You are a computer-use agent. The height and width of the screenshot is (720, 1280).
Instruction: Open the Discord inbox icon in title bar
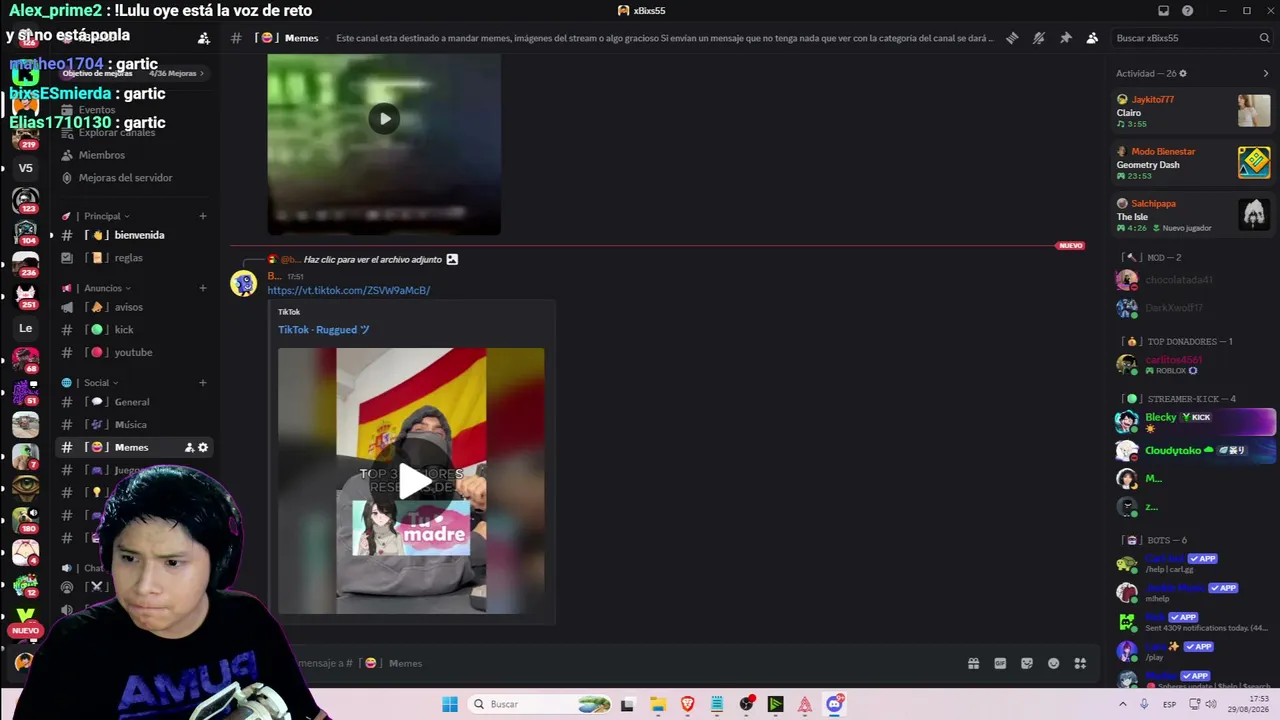[1163, 11]
